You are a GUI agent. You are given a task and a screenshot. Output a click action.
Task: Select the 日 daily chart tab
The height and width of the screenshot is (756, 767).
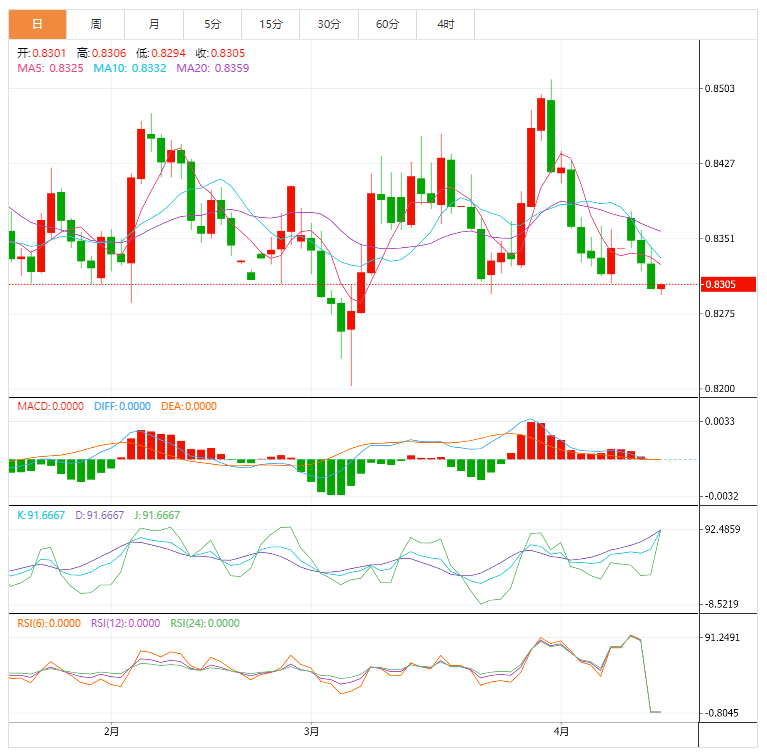[x=37, y=24]
